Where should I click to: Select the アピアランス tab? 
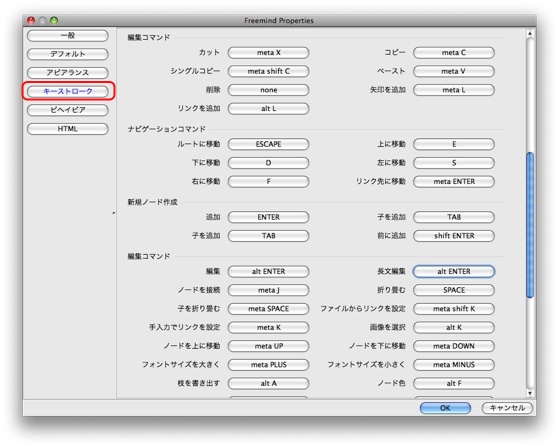click(68, 73)
